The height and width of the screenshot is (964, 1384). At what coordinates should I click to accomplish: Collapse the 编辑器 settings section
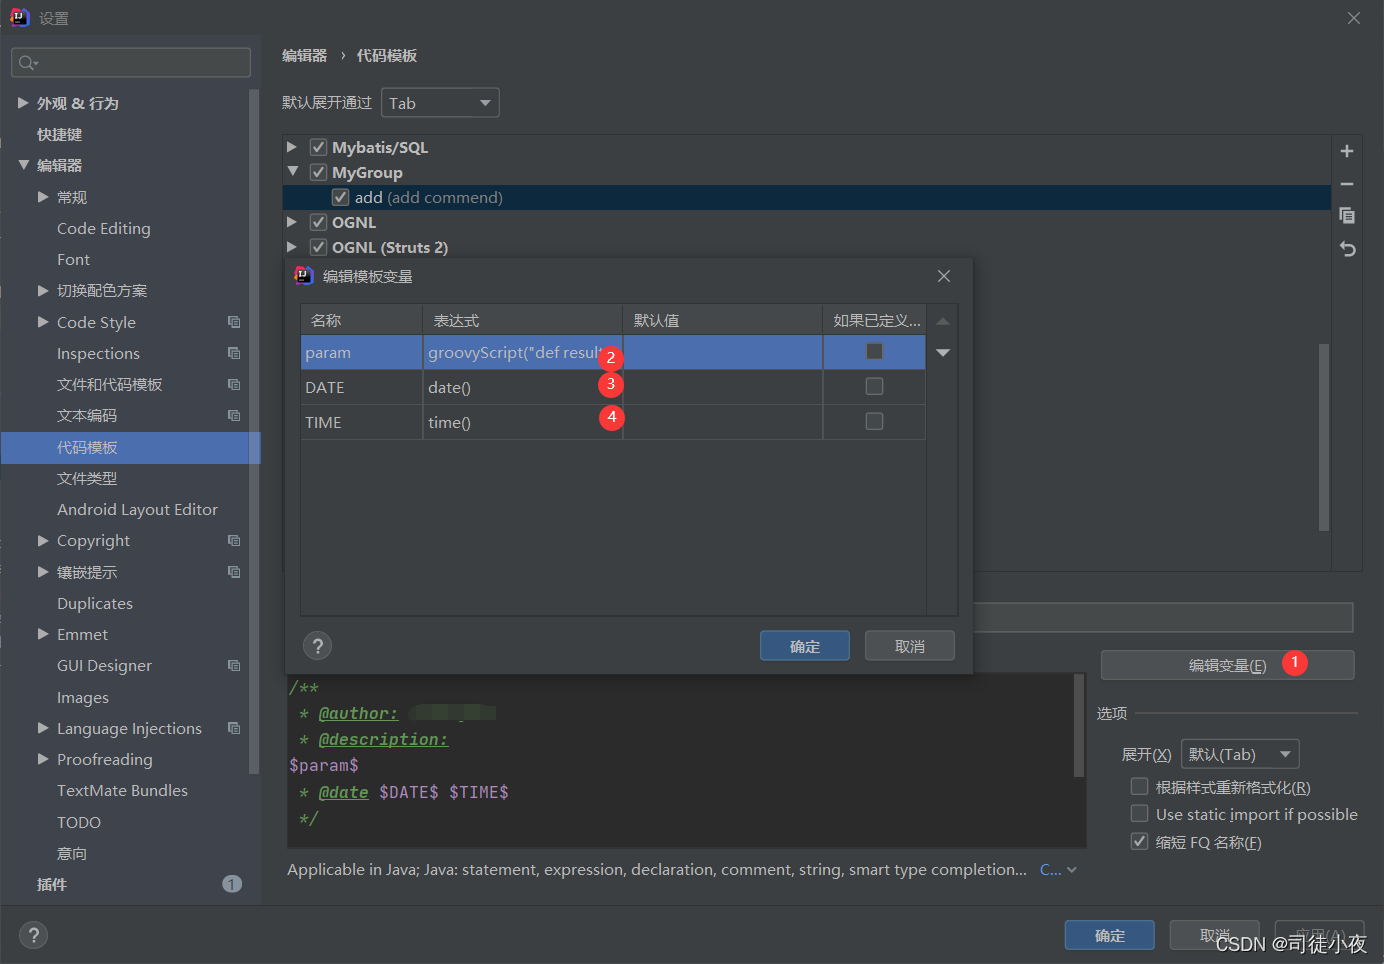coord(23,165)
